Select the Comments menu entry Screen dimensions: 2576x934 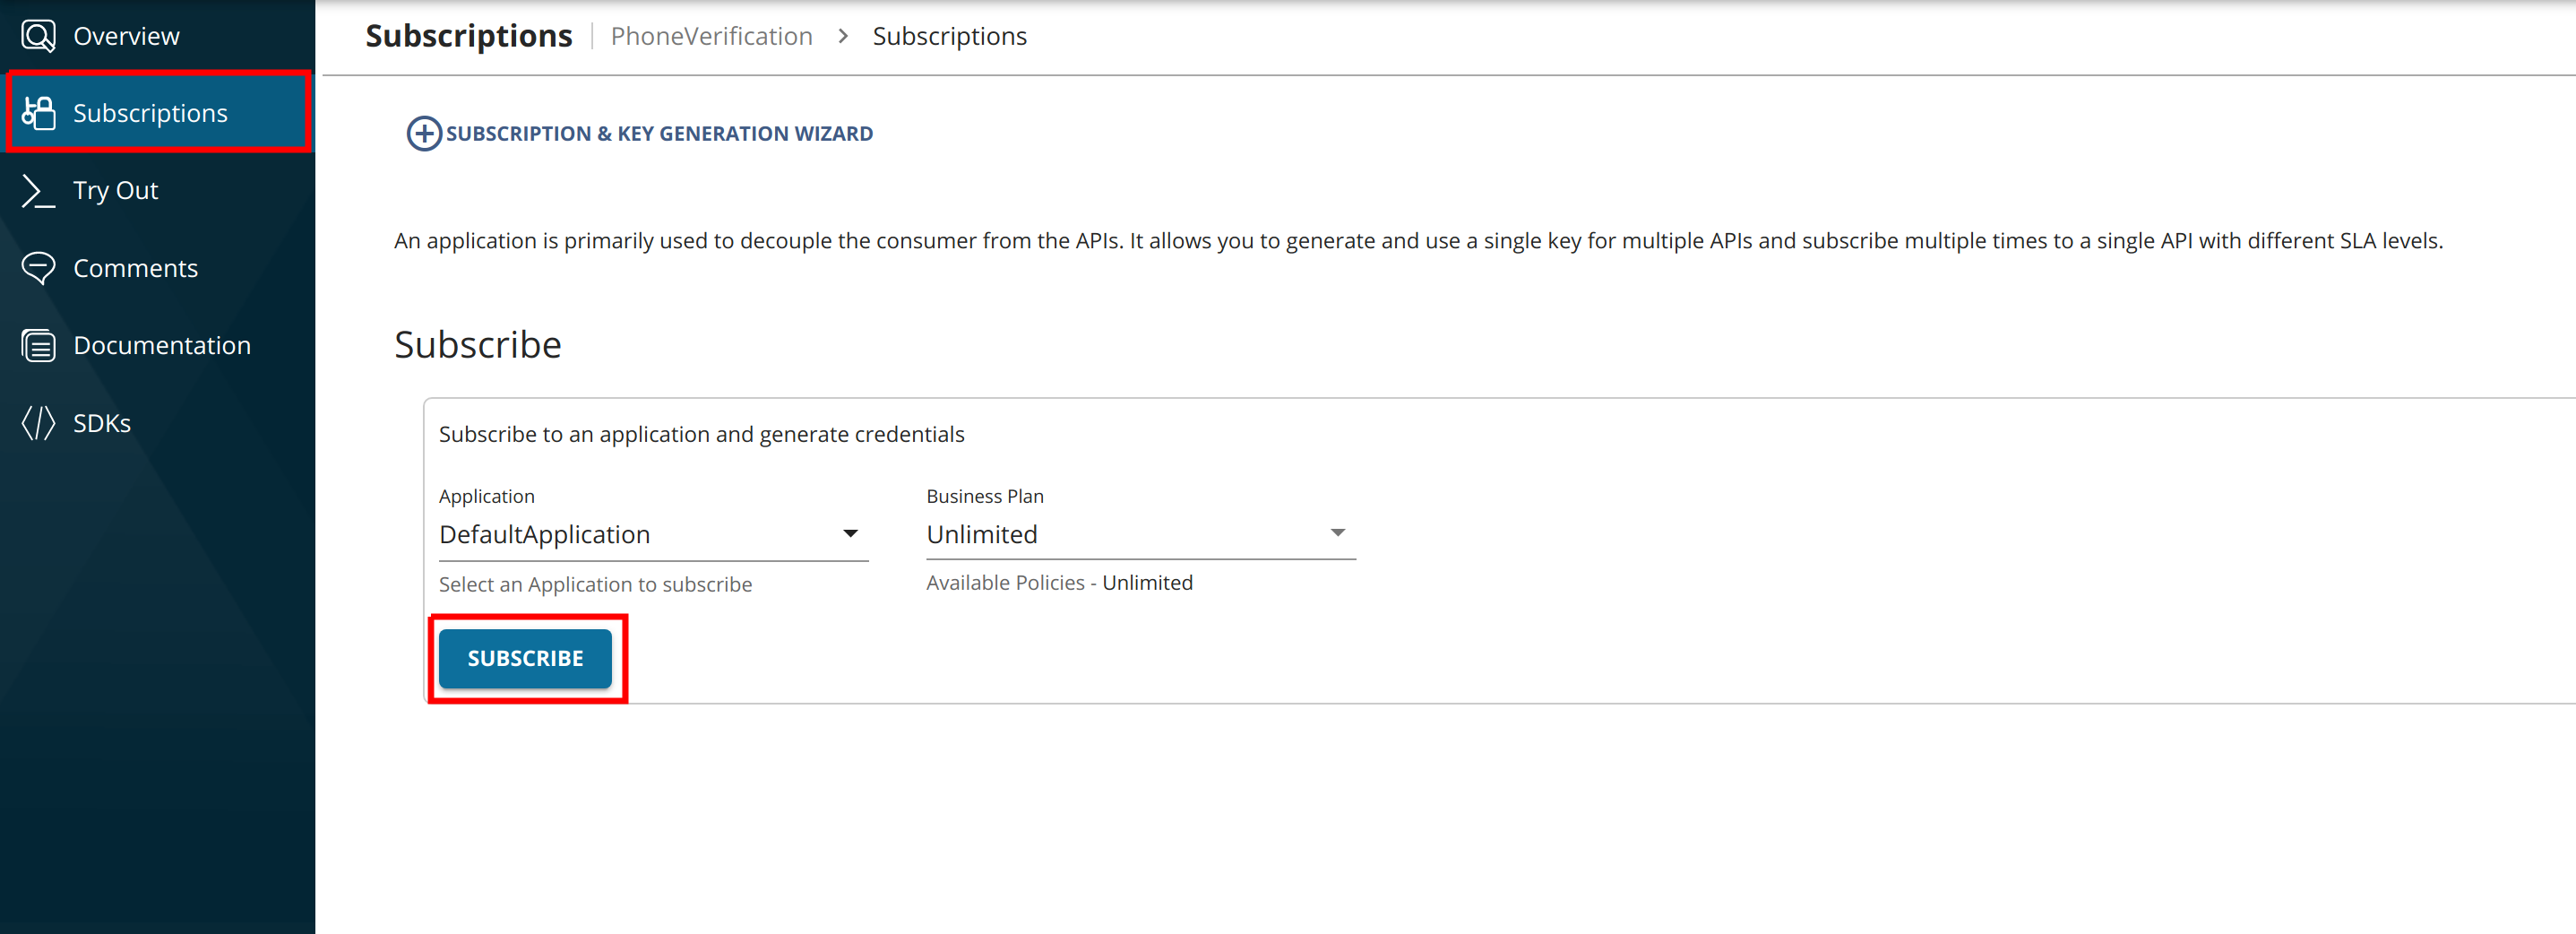point(135,267)
